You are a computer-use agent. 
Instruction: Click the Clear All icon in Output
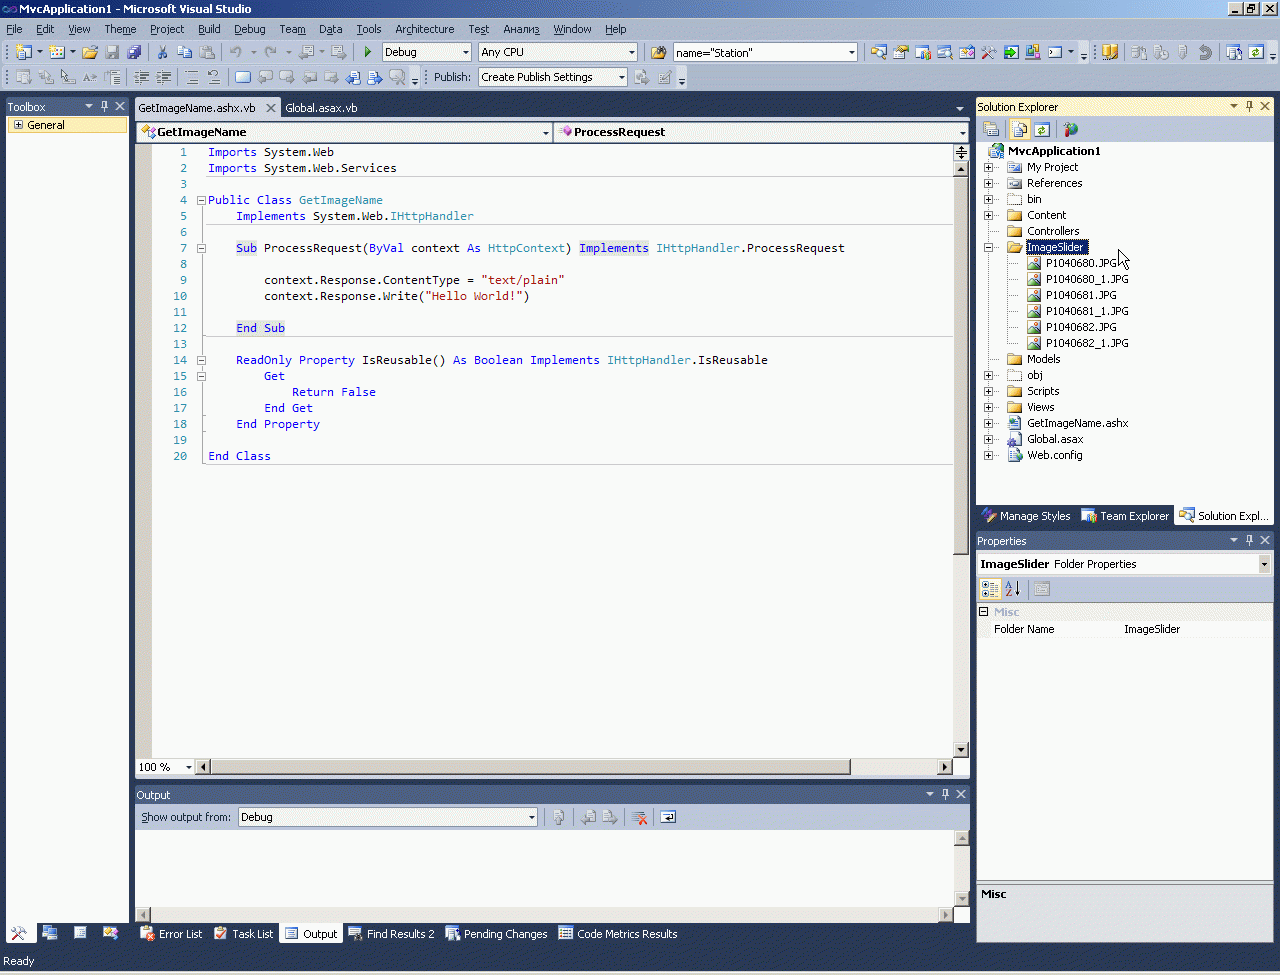[640, 817]
